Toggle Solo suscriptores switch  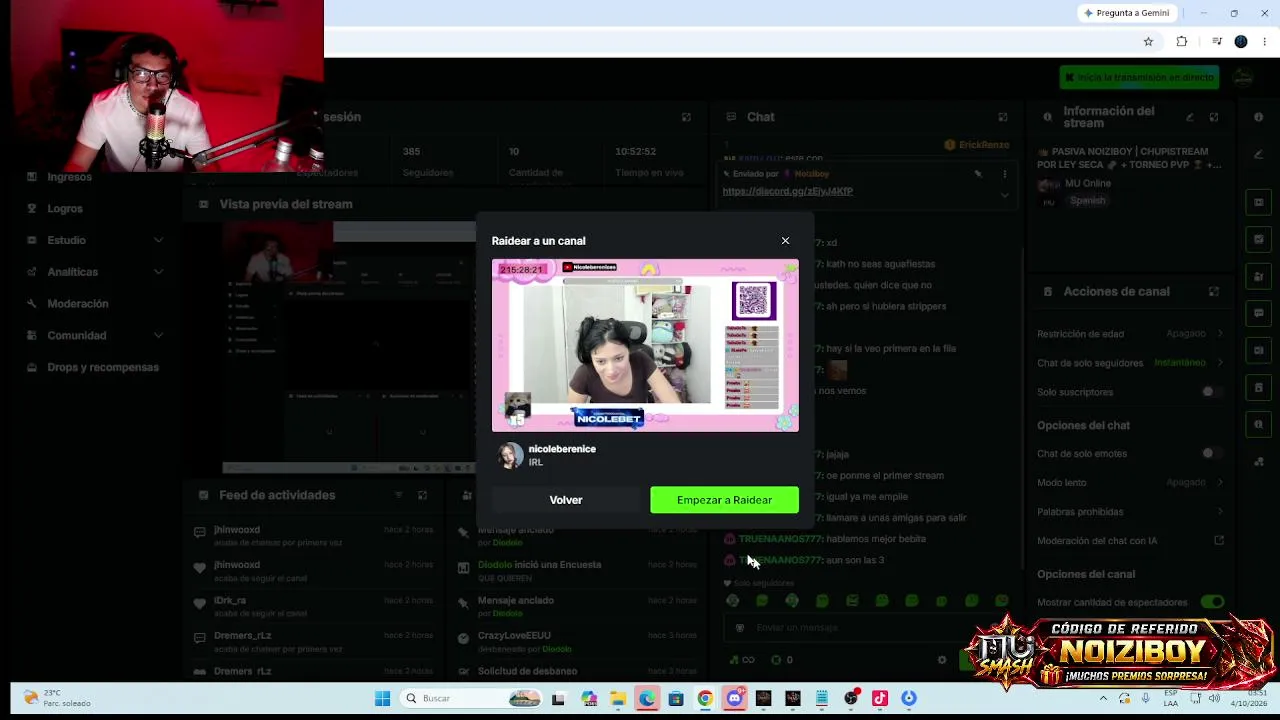pos(1211,392)
